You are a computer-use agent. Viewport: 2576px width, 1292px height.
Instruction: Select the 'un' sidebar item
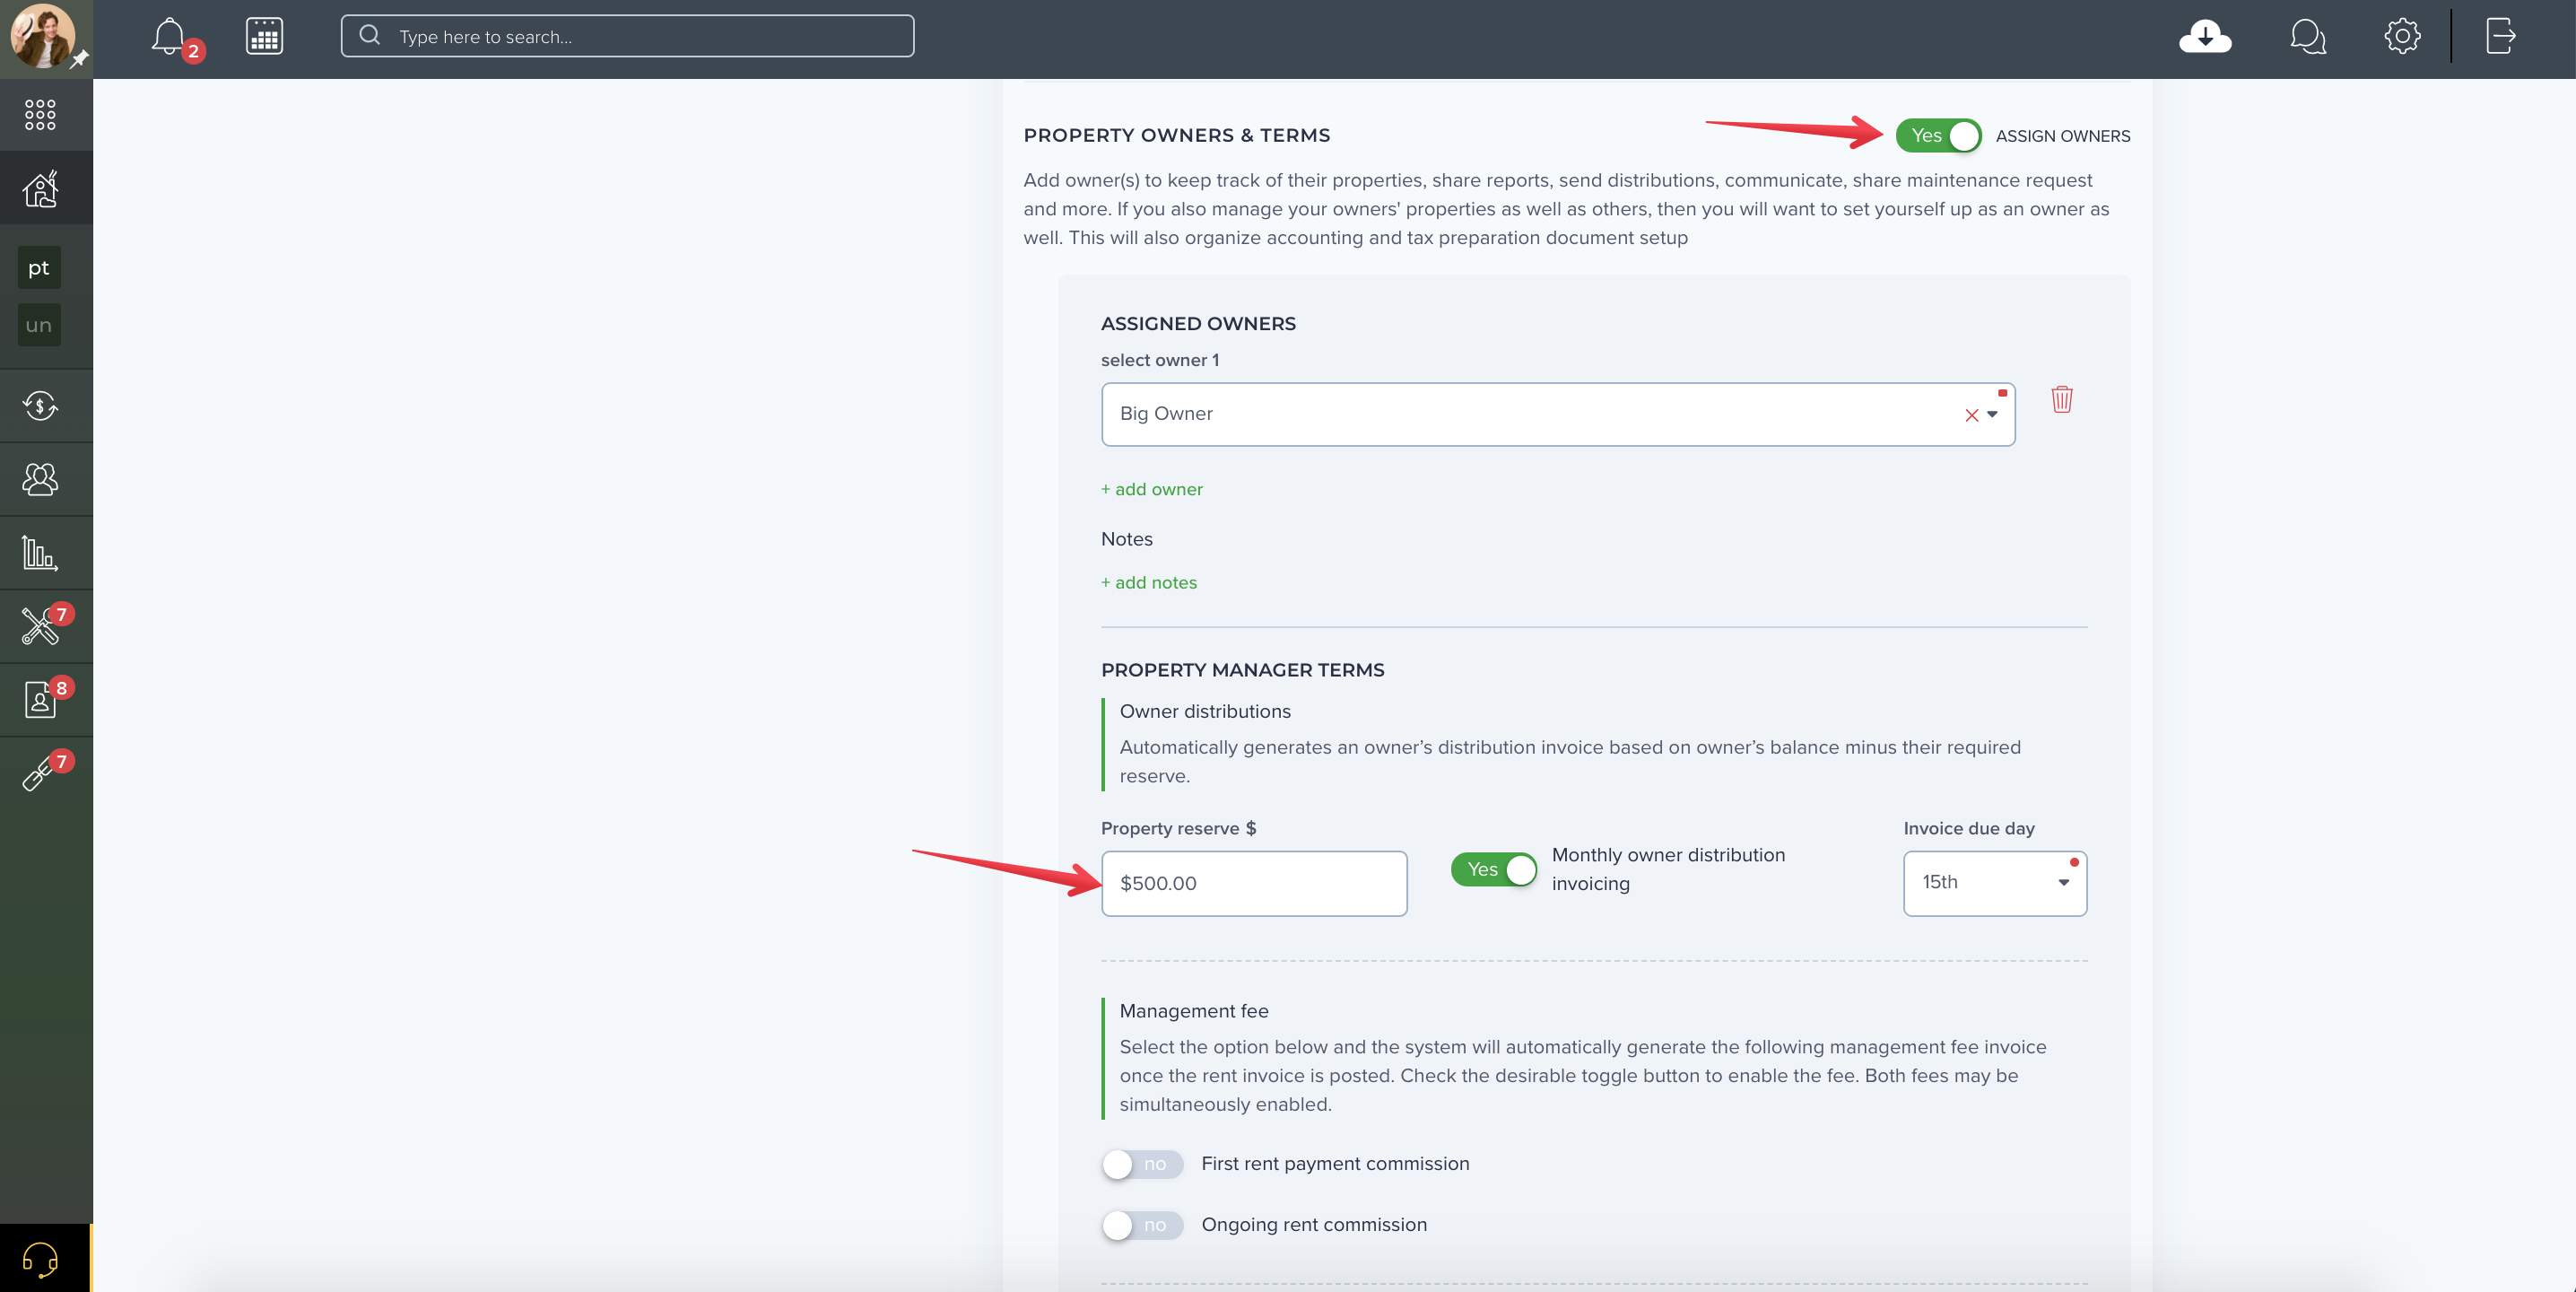[x=39, y=325]
